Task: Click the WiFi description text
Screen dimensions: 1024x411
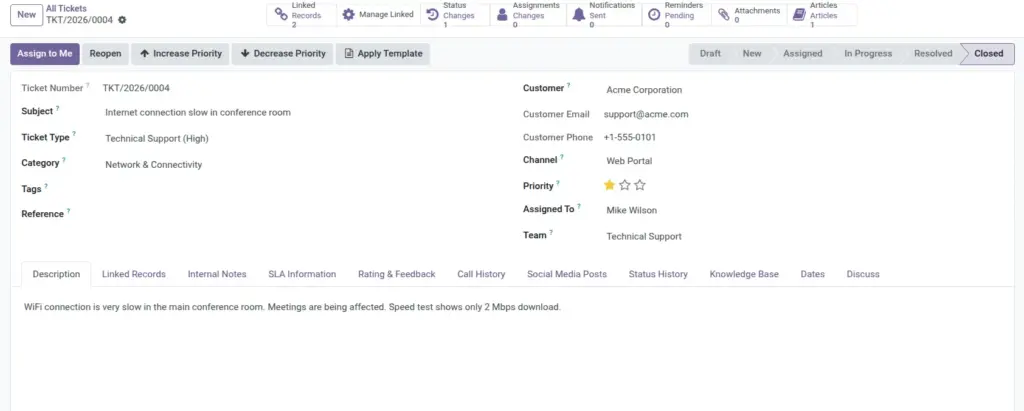Action: [292, 306]
